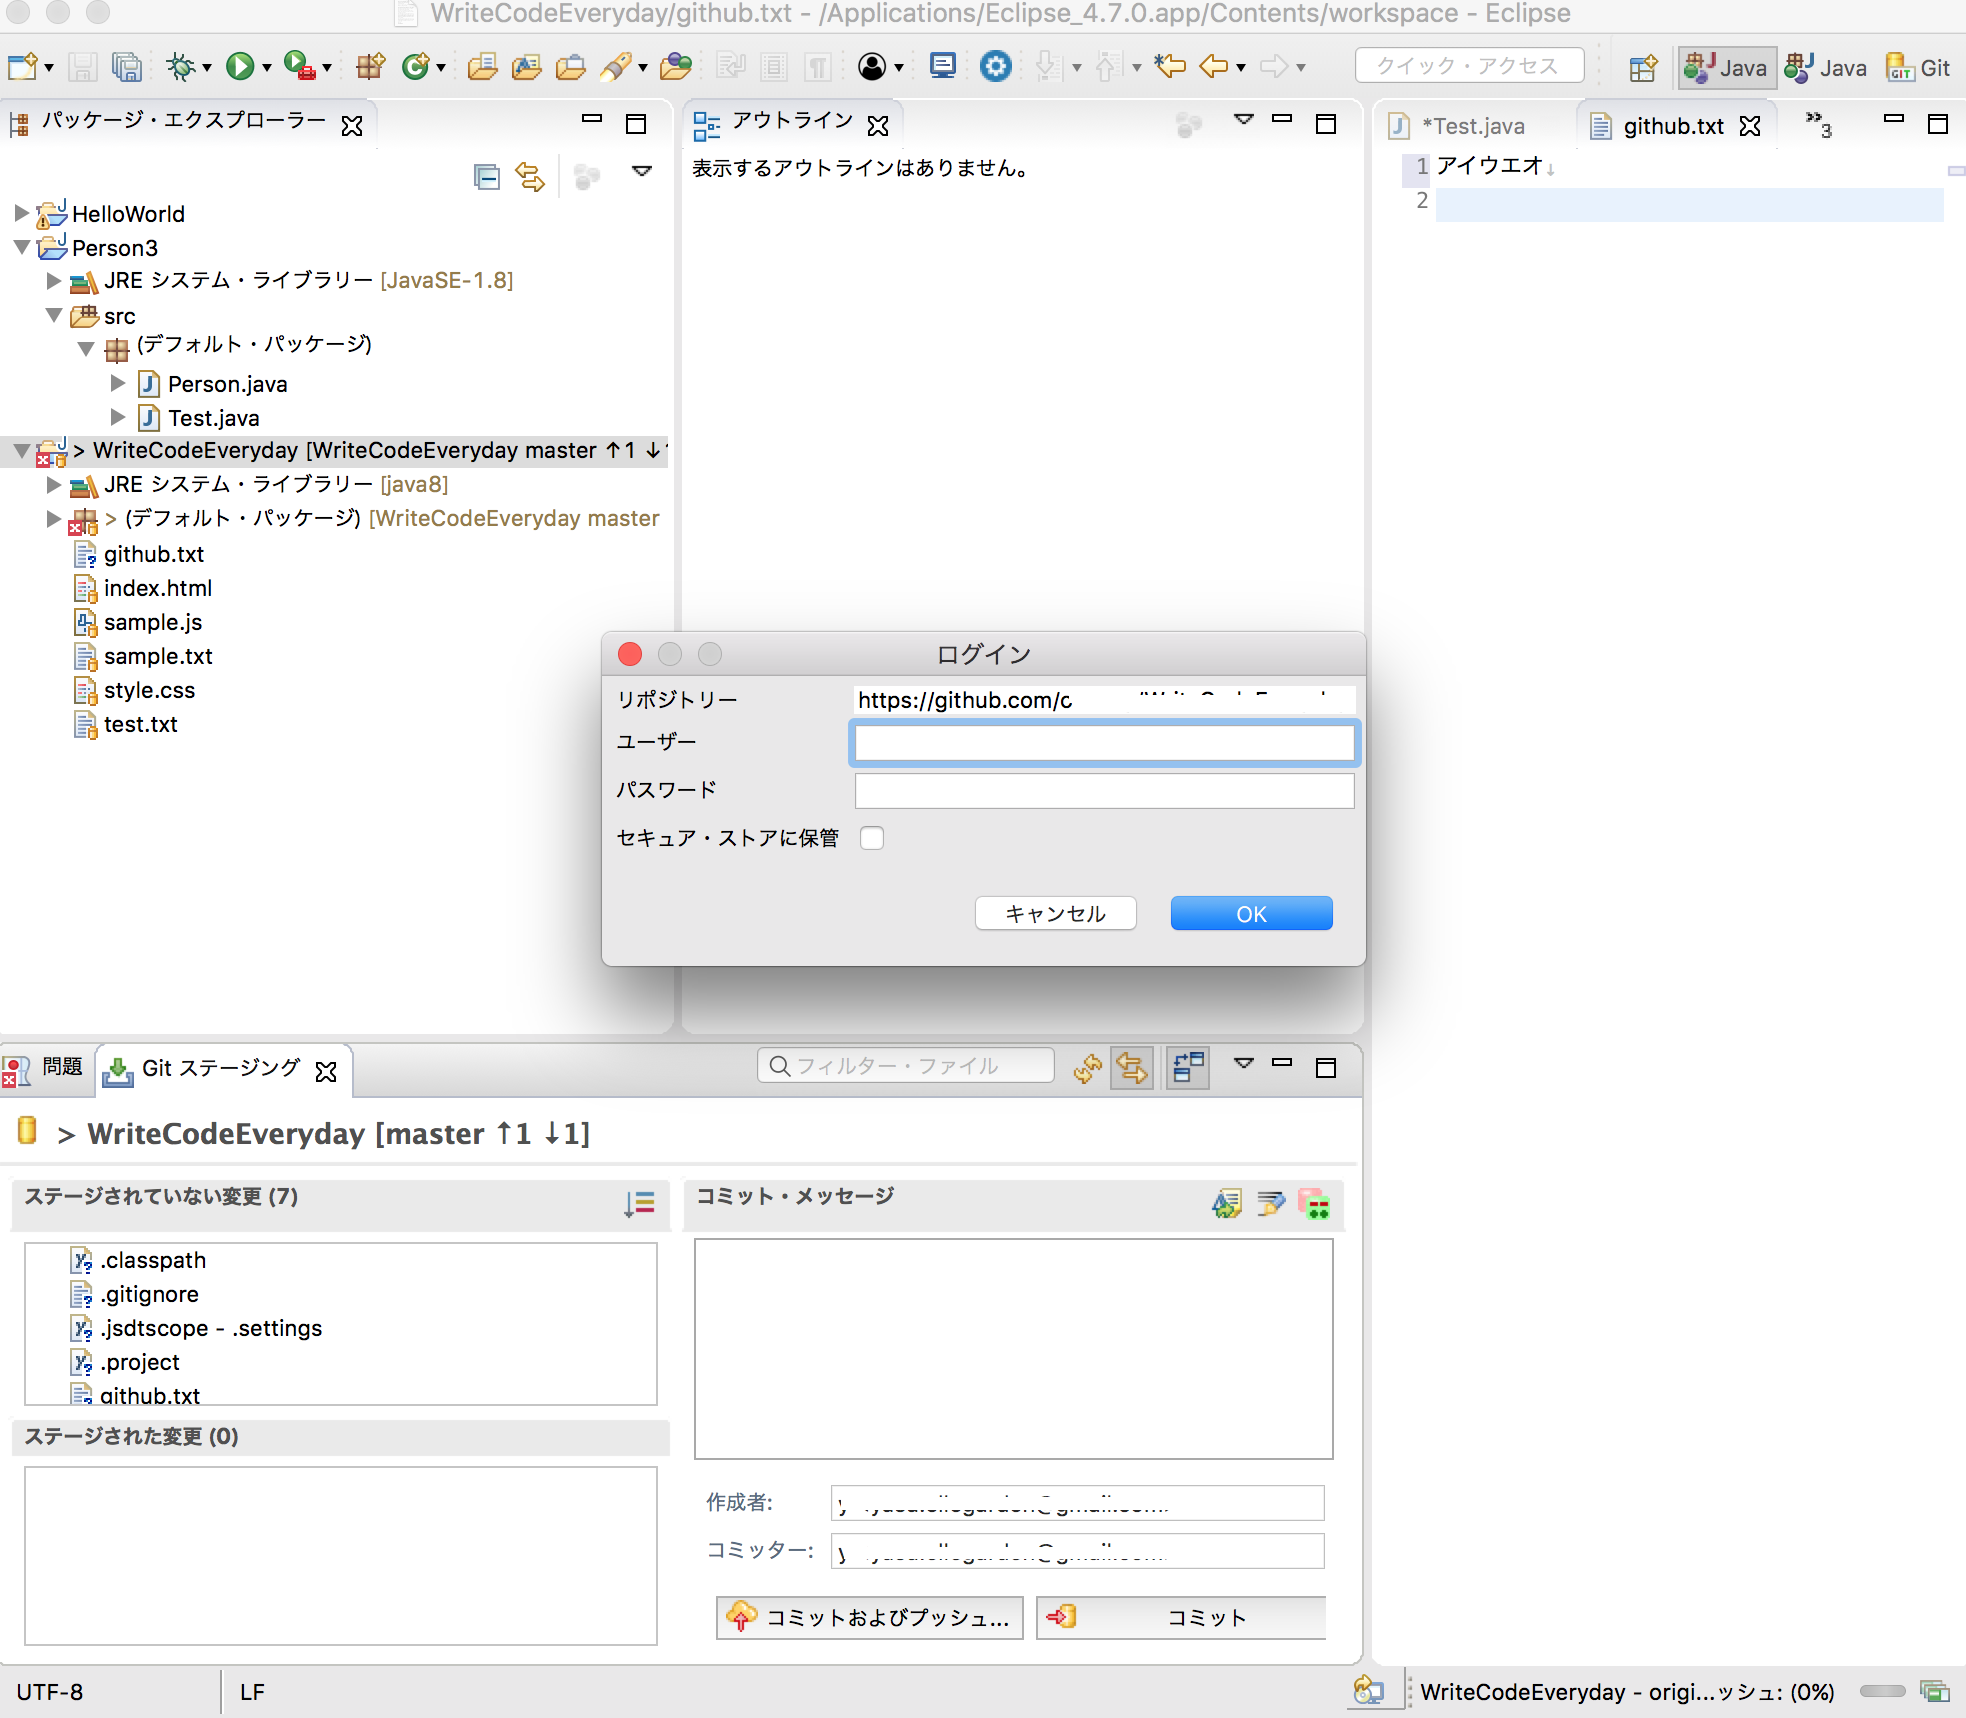Enable the セキュア・ストアに保管 checkbox

(x=873, y=838)
